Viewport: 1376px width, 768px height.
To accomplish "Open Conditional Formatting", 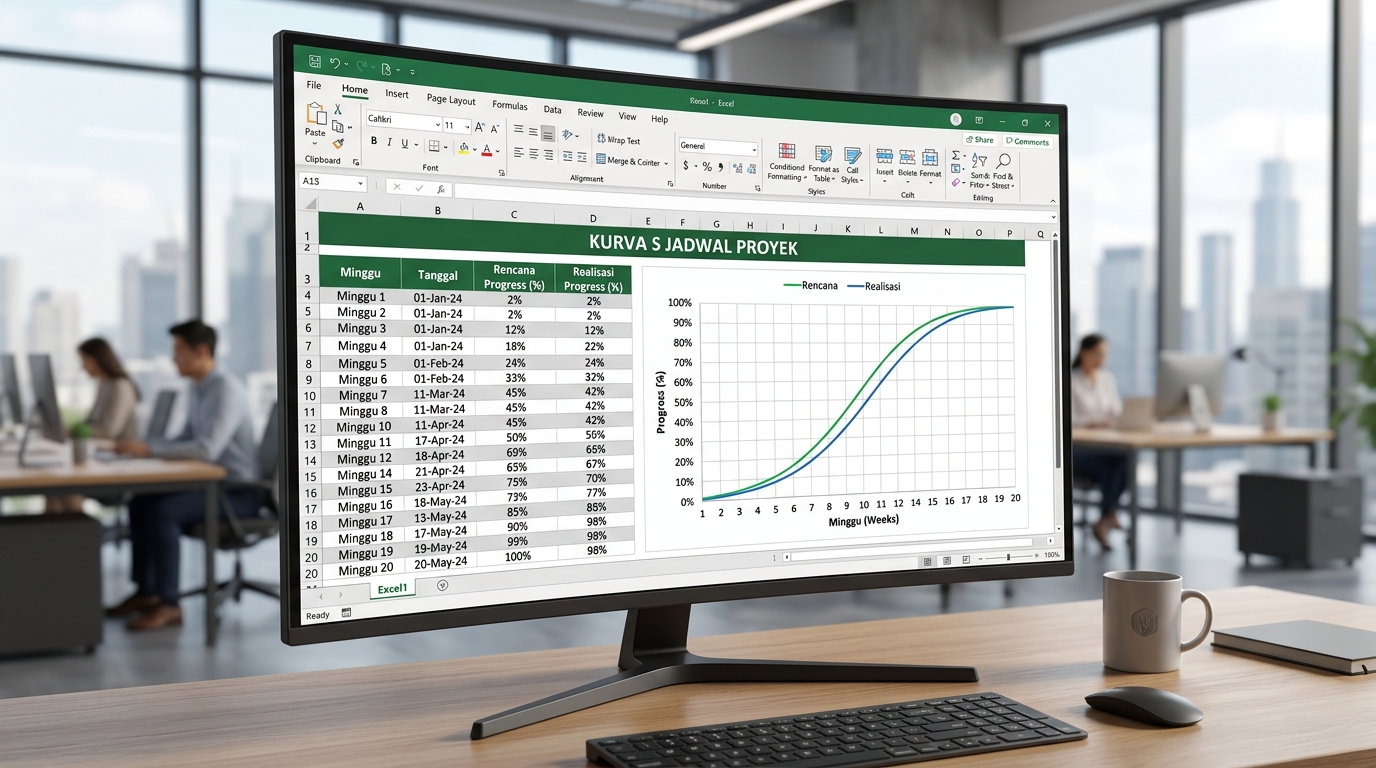I will coord(787,162).
